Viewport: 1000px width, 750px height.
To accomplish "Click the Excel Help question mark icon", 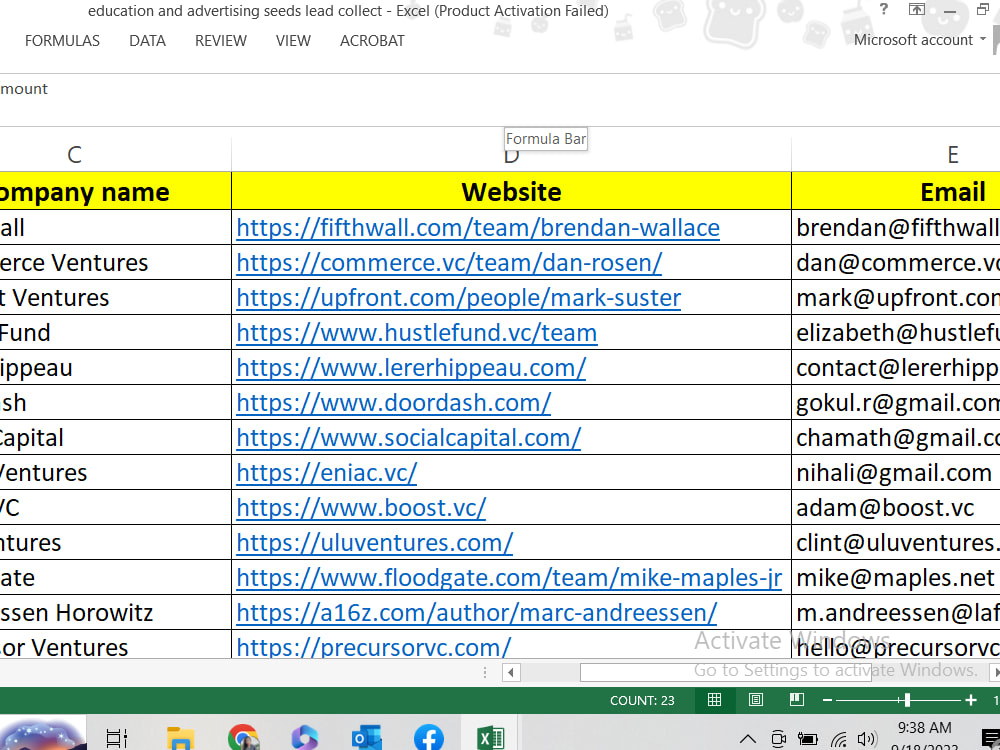I will [883, 9].
